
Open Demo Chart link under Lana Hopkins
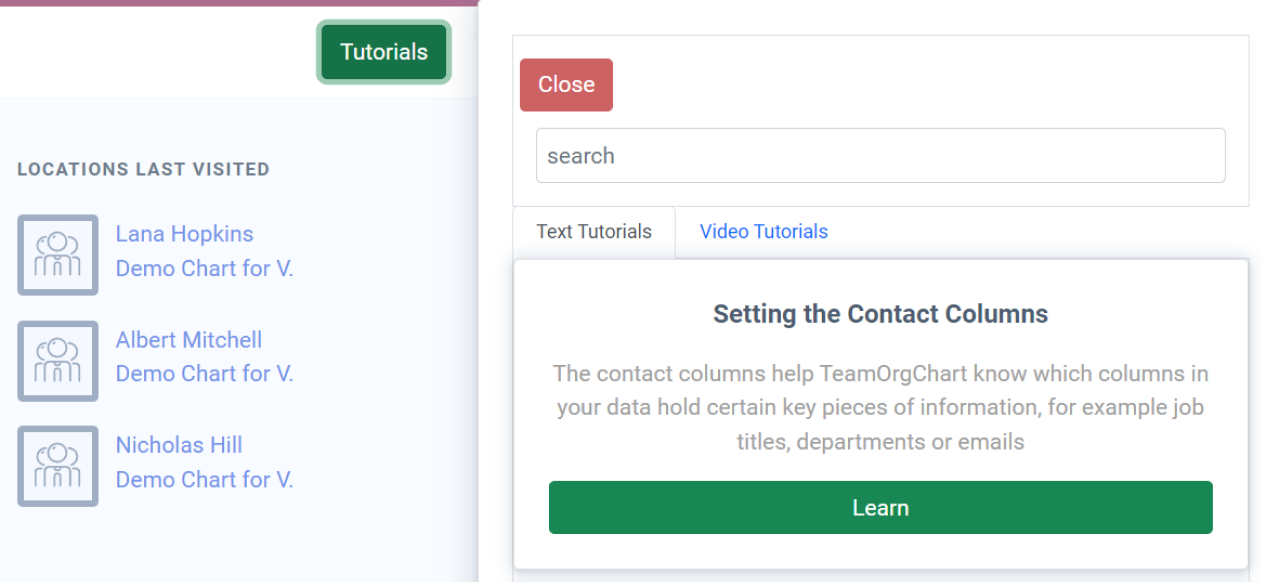pyautogui.click(x=204, y=268)
